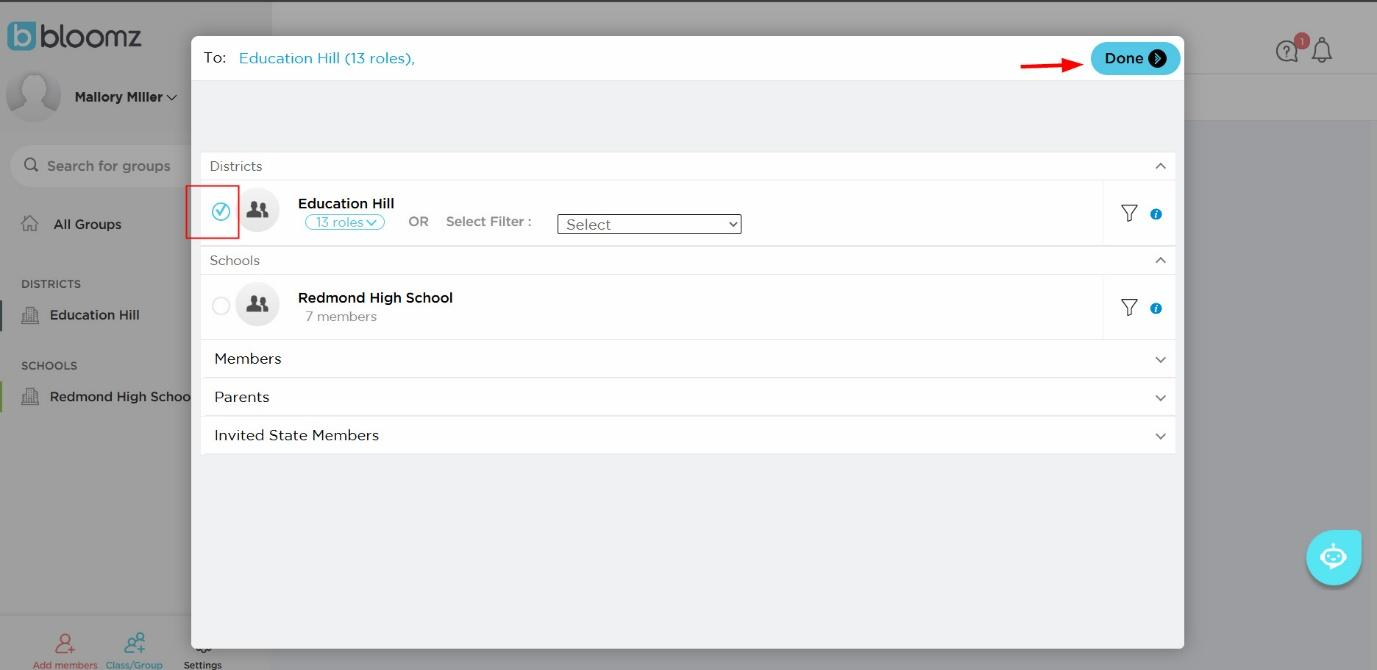1377x670 pixels.
Task: Uncheck the Education Hill district checkbox
Action: click(221, 211)
